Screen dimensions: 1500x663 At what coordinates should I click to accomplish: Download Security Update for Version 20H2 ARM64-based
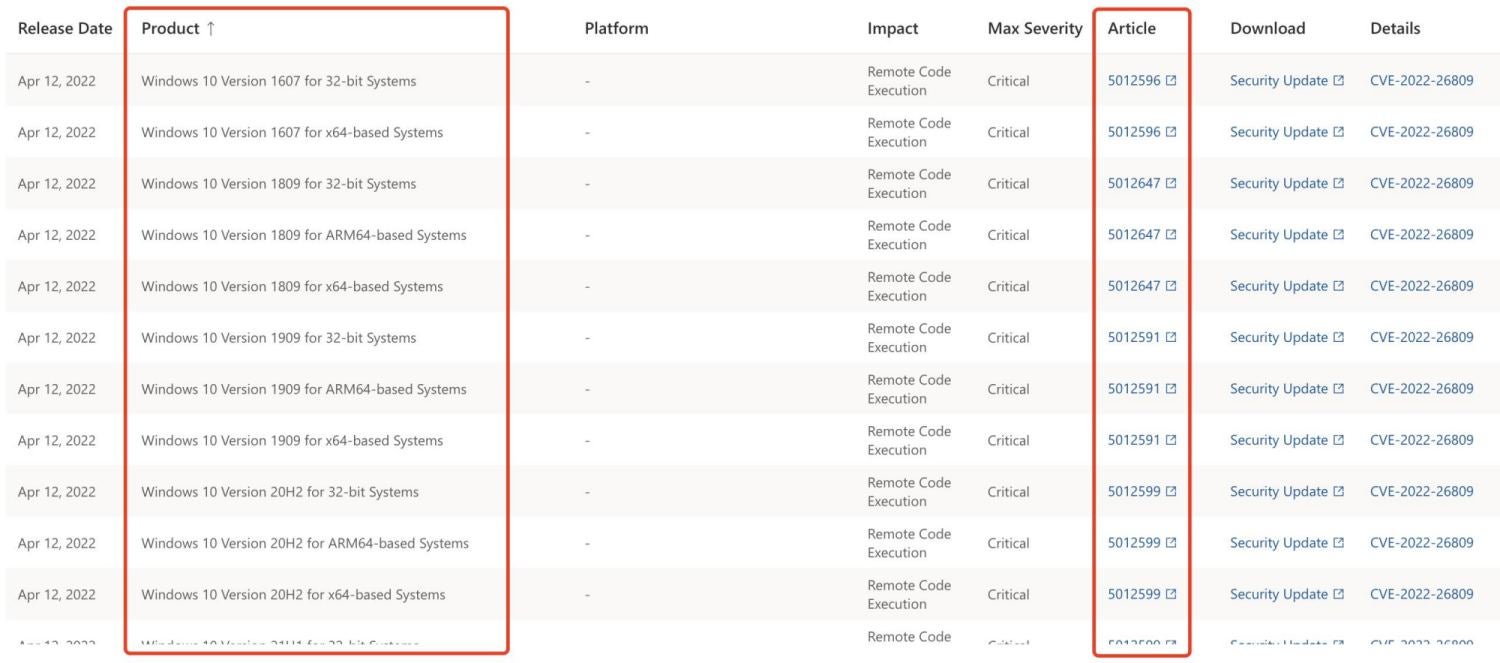pyautogui.click(x=1287, y=543)
